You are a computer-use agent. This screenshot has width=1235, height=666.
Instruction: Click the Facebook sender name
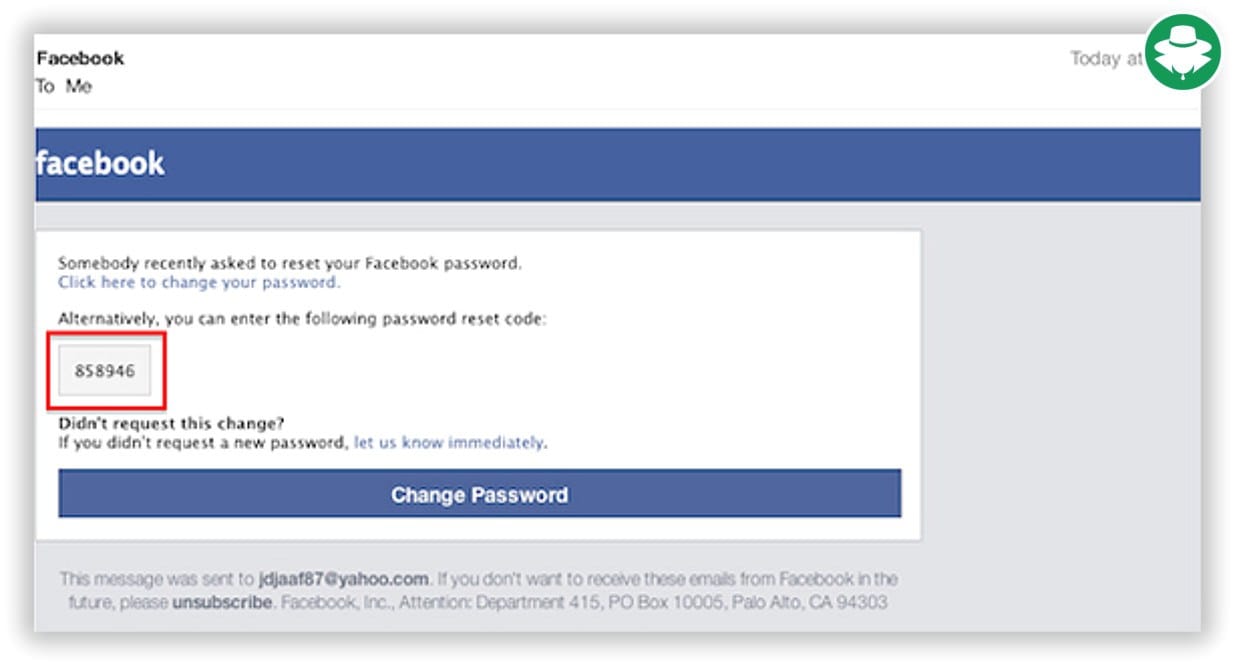point(79,57)
